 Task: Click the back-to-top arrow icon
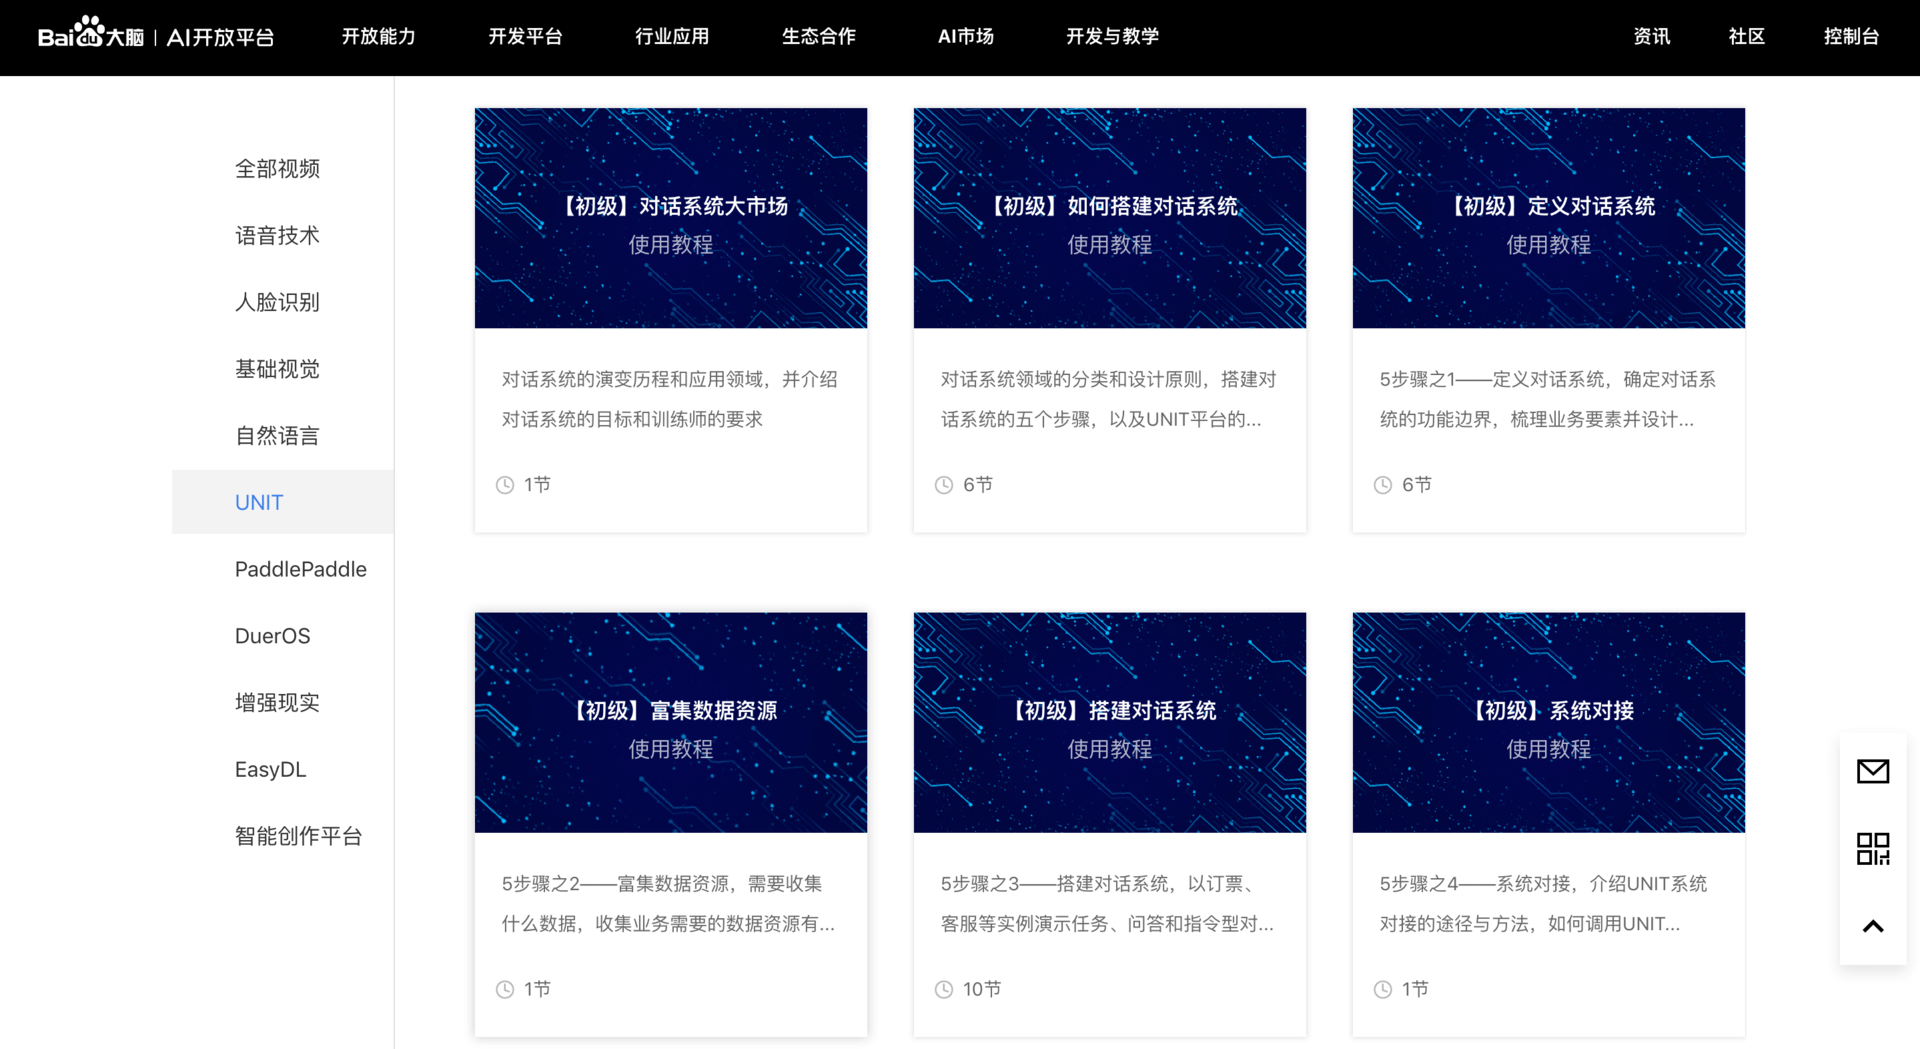(x=1872, y=926)
